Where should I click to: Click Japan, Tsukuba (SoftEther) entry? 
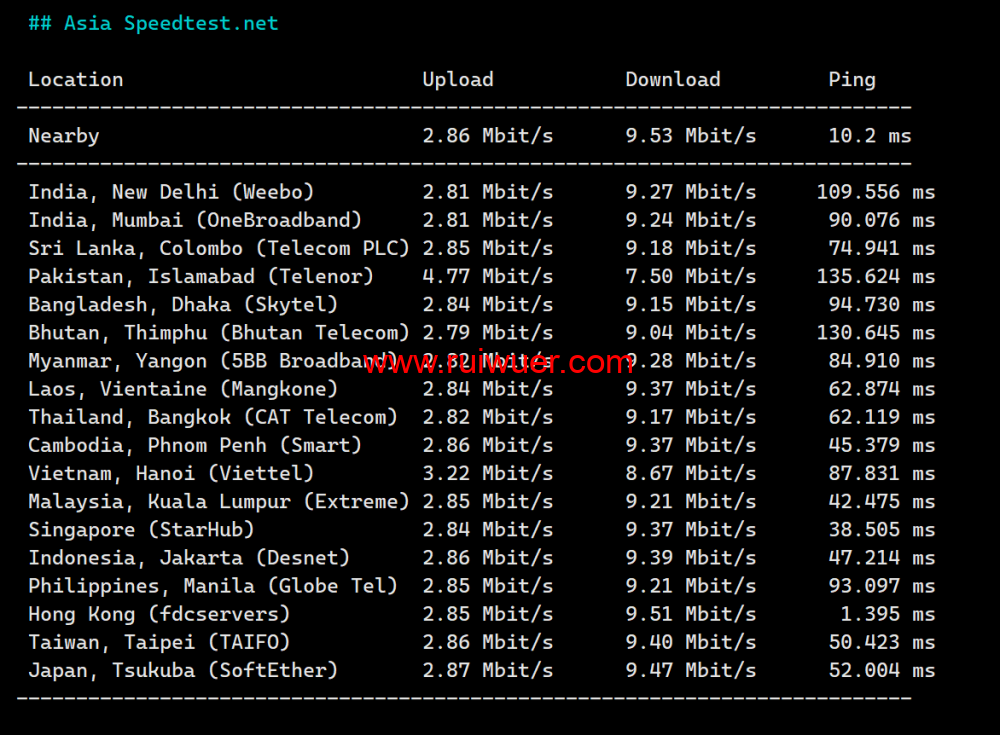pyautogui.click(x=183, y=670)
